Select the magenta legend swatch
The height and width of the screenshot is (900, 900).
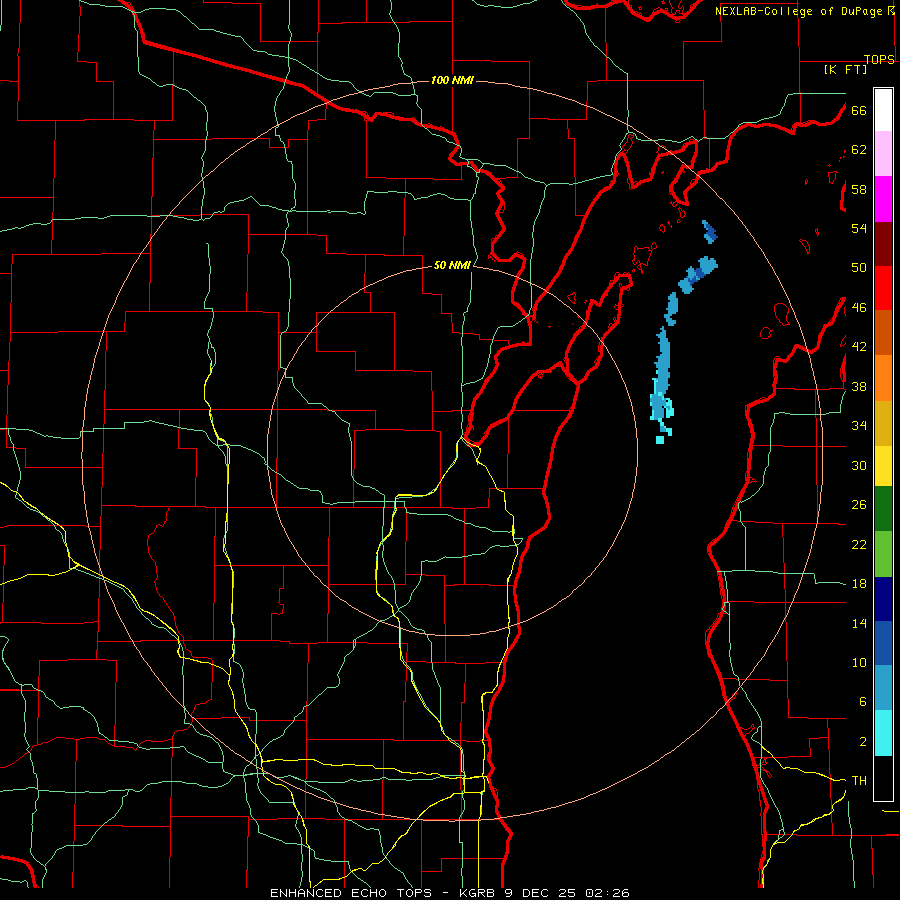point(883,199)
